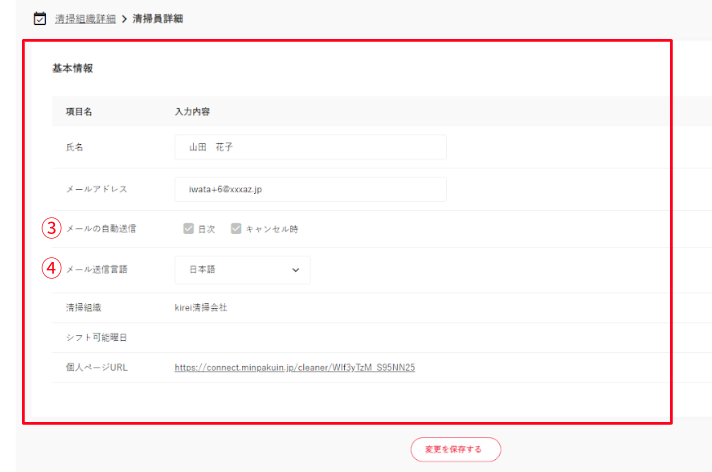Click the red circled number ③ marker
Viewport: 712px width, 472px height.
coord(51,228)
